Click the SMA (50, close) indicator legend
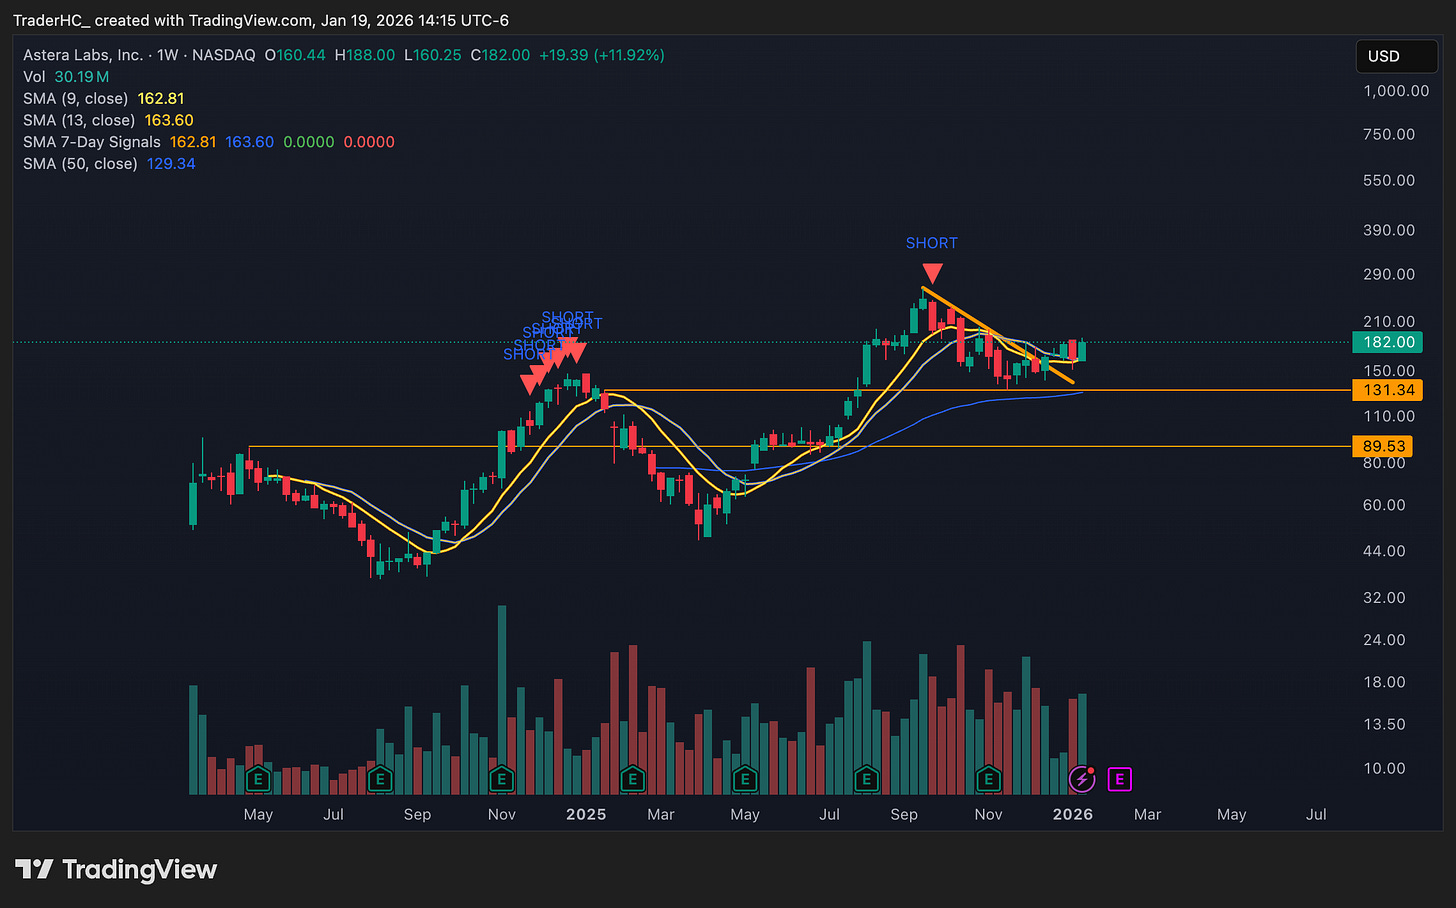 tap(109, 163)
